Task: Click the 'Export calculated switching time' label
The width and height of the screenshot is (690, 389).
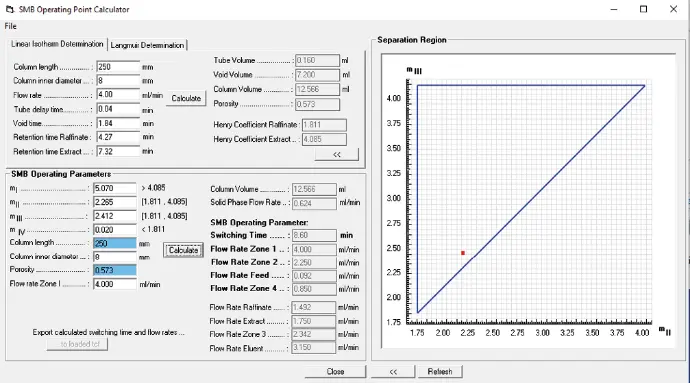Action: [x=108, y=332]
